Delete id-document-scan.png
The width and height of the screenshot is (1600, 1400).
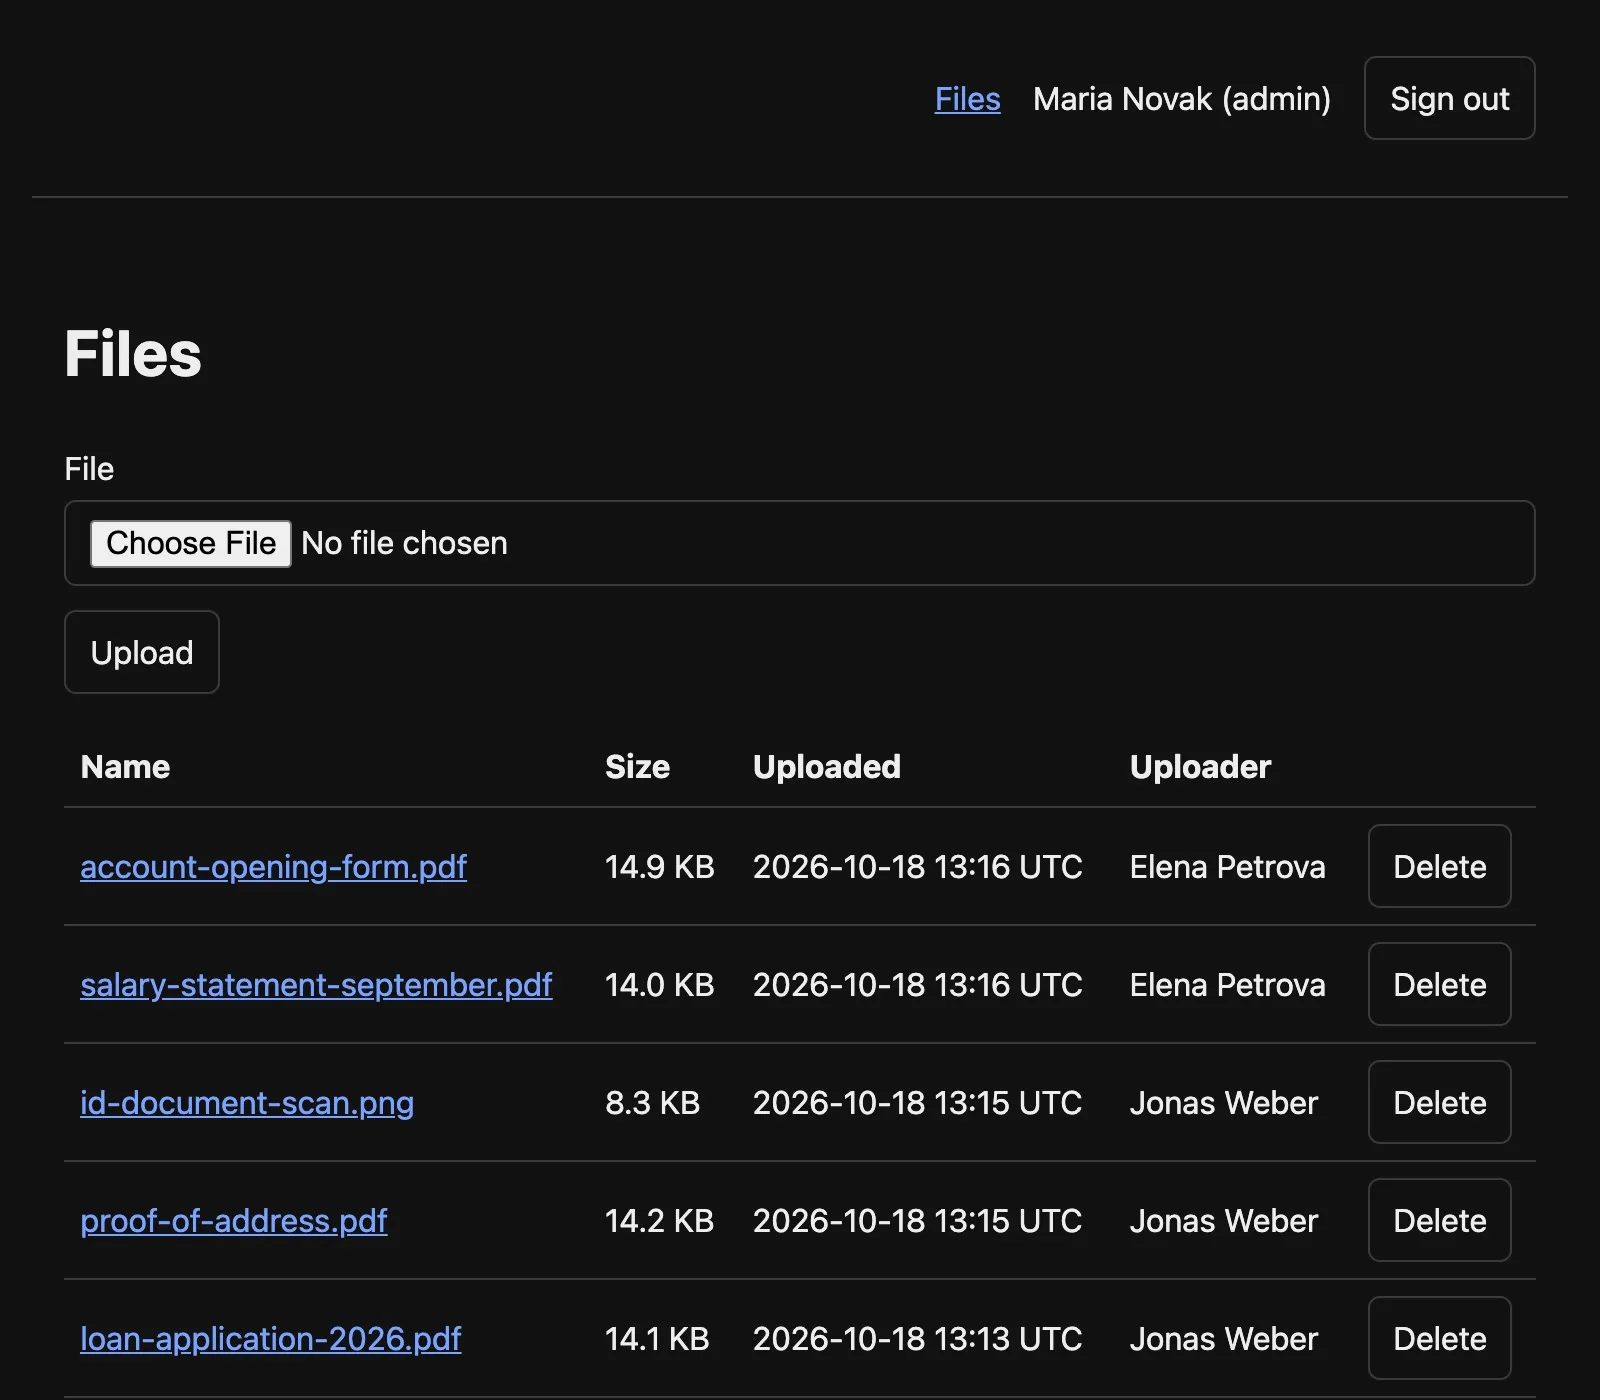point(1439,1102)
